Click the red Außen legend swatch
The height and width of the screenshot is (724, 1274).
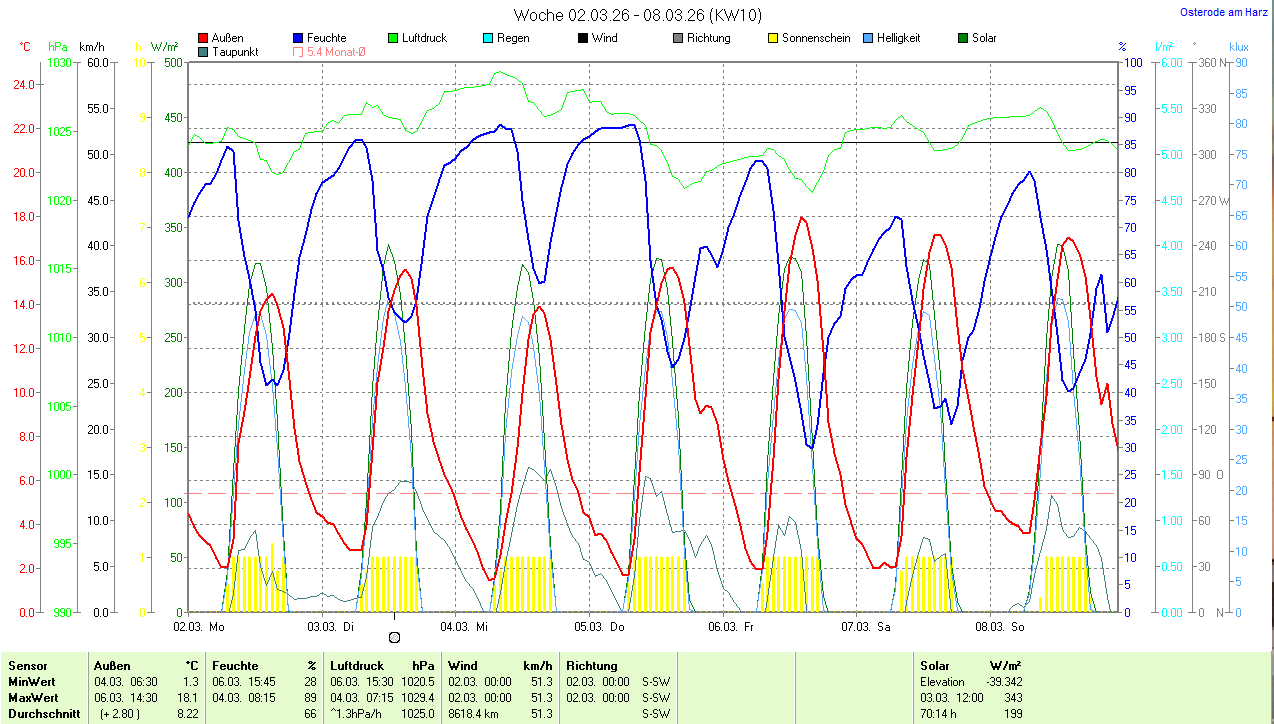[x=204, y=39]
